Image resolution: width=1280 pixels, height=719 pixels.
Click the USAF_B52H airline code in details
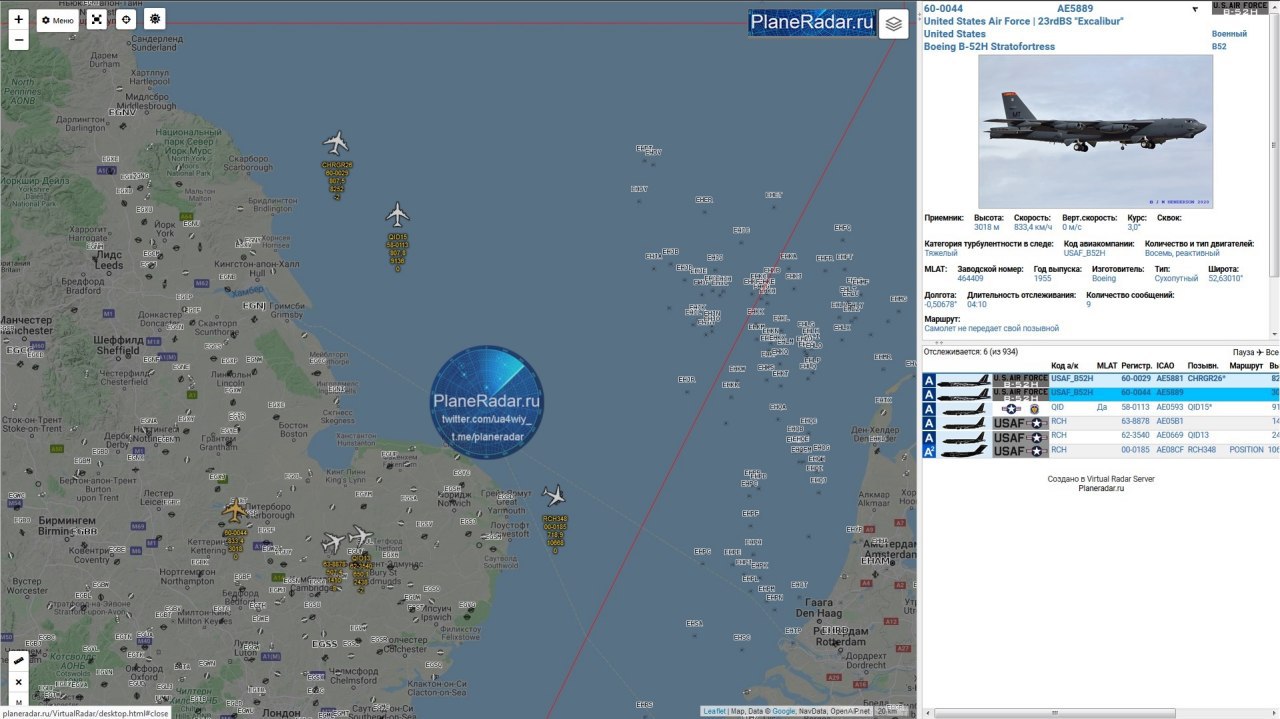coord(1085,253)
